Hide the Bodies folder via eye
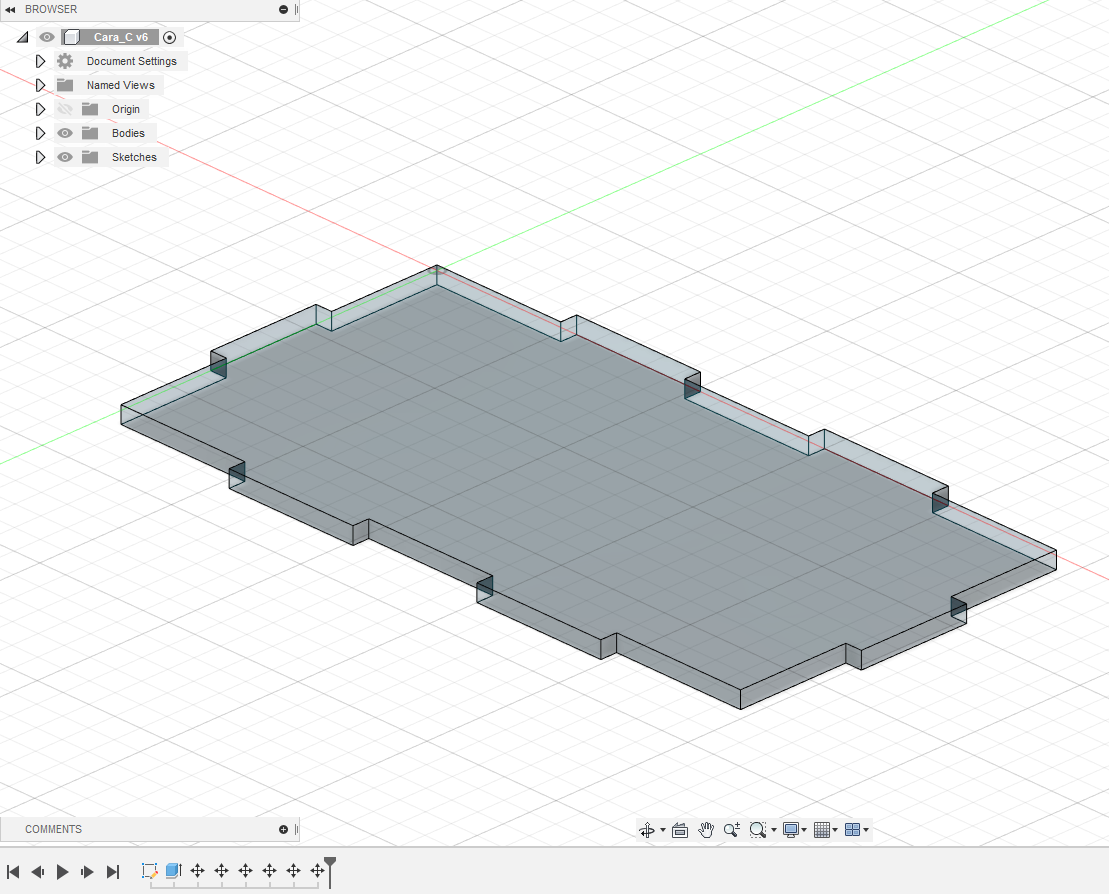Screen dimensions: 1109x894 [64, 133]
